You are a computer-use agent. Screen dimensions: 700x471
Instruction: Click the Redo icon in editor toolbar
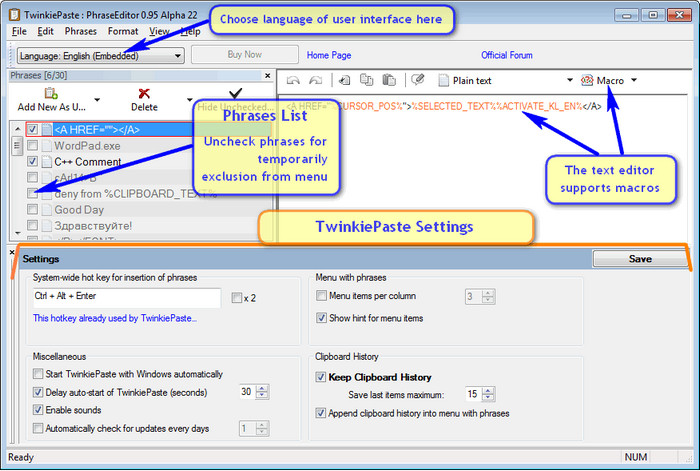coord(316,80)
